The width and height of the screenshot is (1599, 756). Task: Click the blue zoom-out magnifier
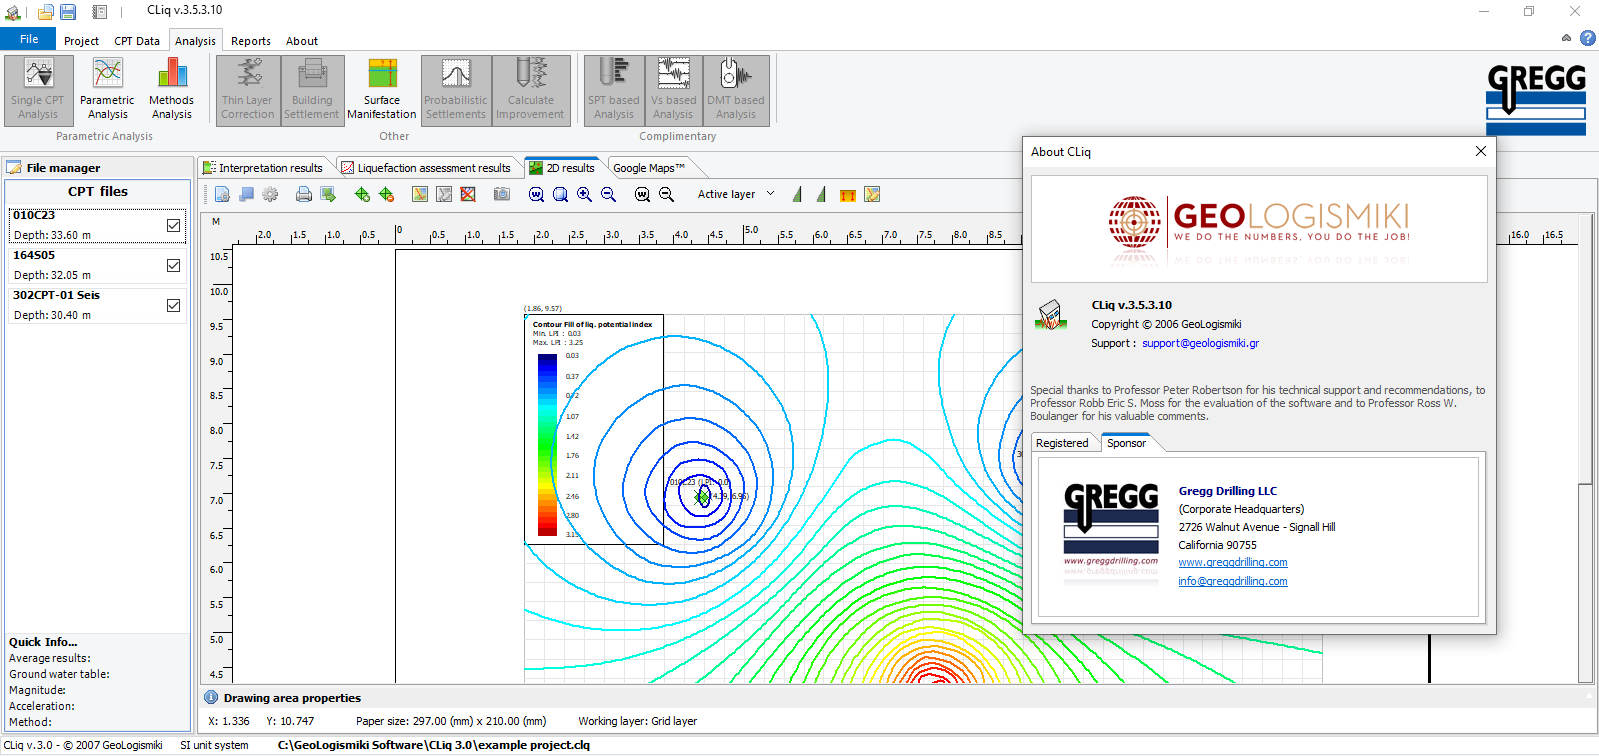tap(608, 195)
